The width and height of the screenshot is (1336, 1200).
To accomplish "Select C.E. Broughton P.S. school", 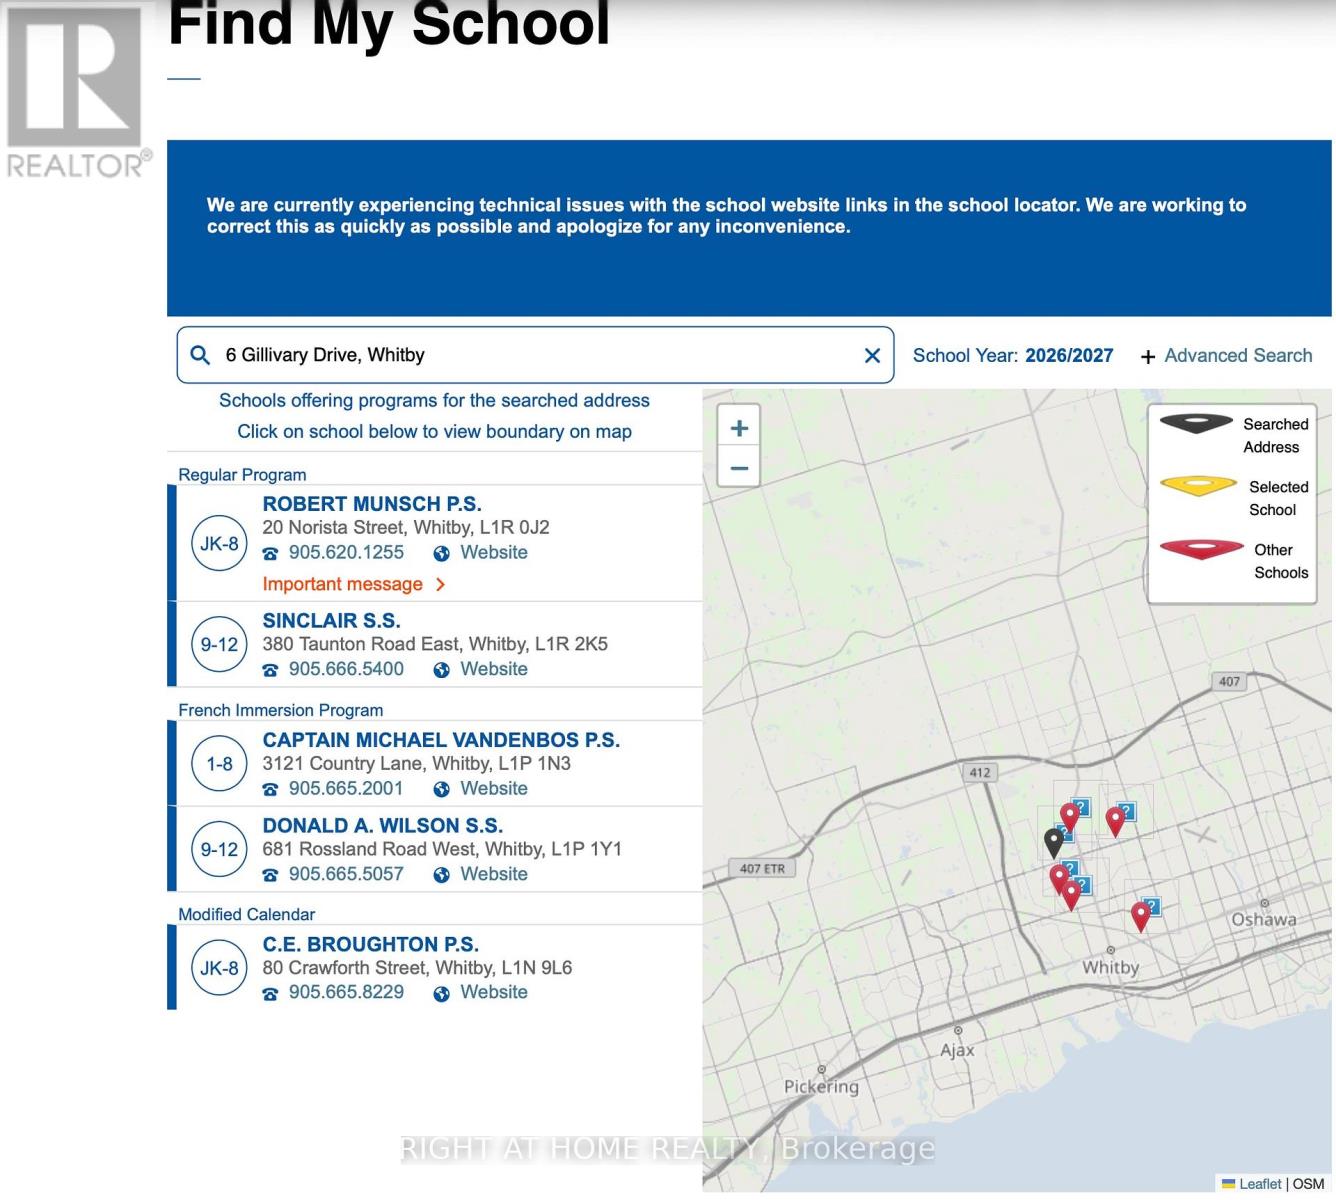I will tap(371, 945).
